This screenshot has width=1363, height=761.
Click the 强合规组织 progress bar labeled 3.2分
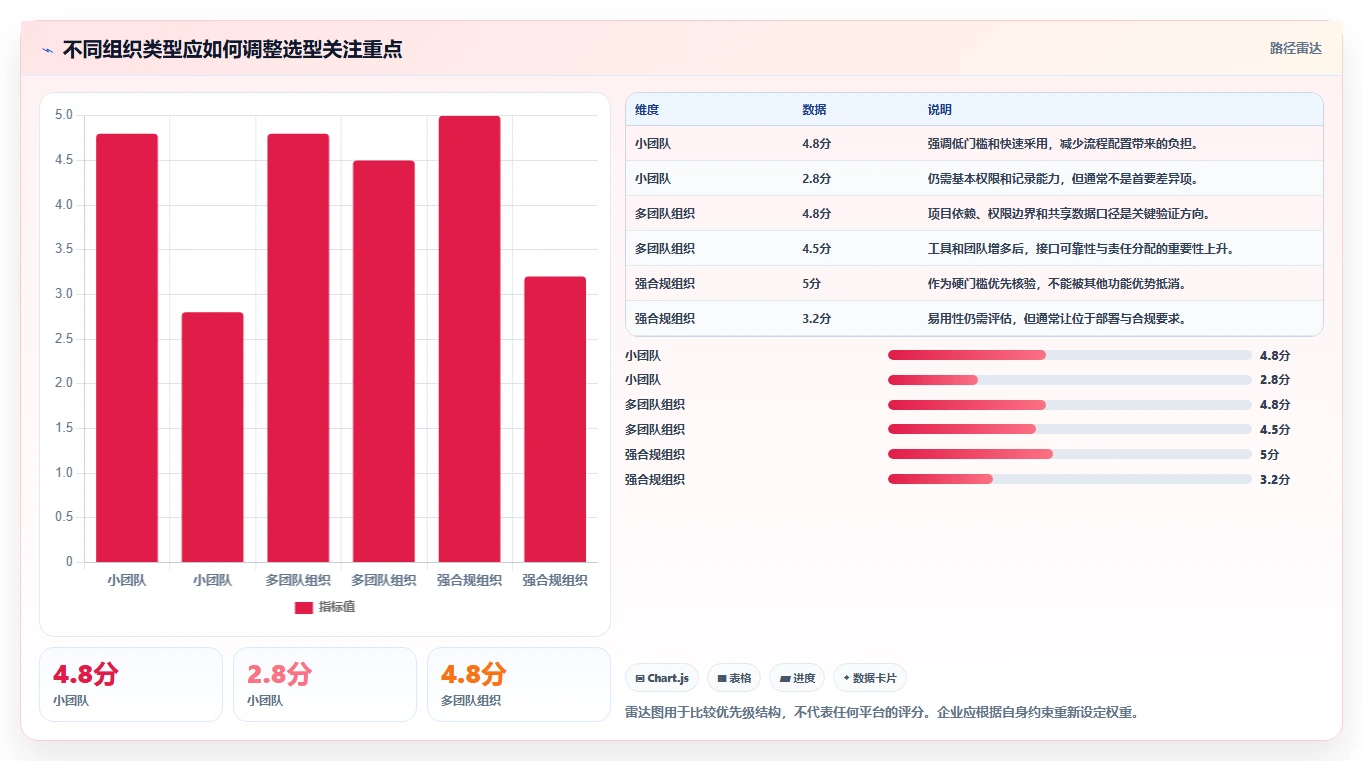(x=1070, y=480)
